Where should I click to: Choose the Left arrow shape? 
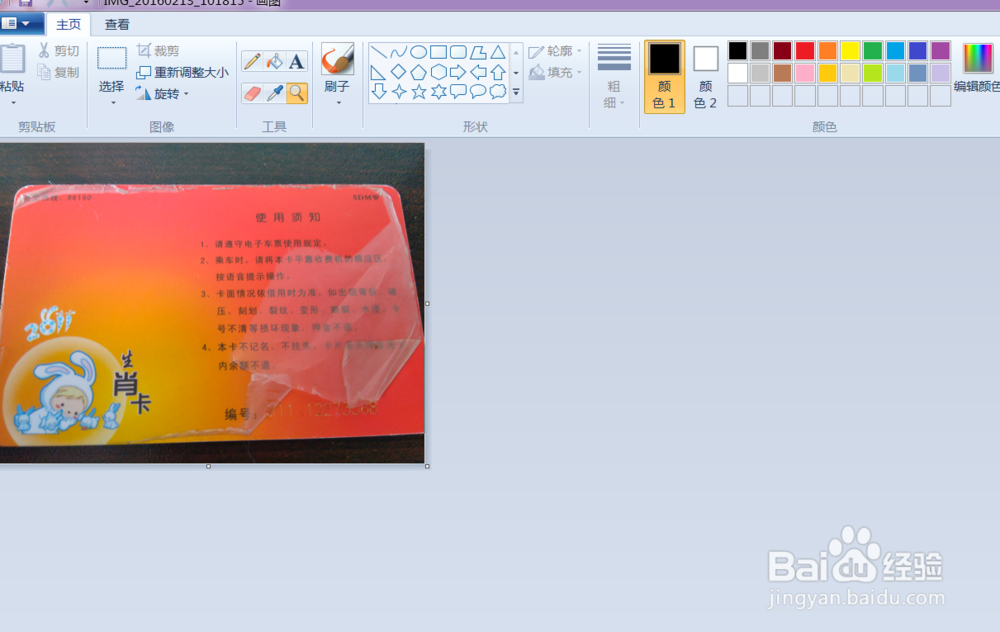click(478, 72)
